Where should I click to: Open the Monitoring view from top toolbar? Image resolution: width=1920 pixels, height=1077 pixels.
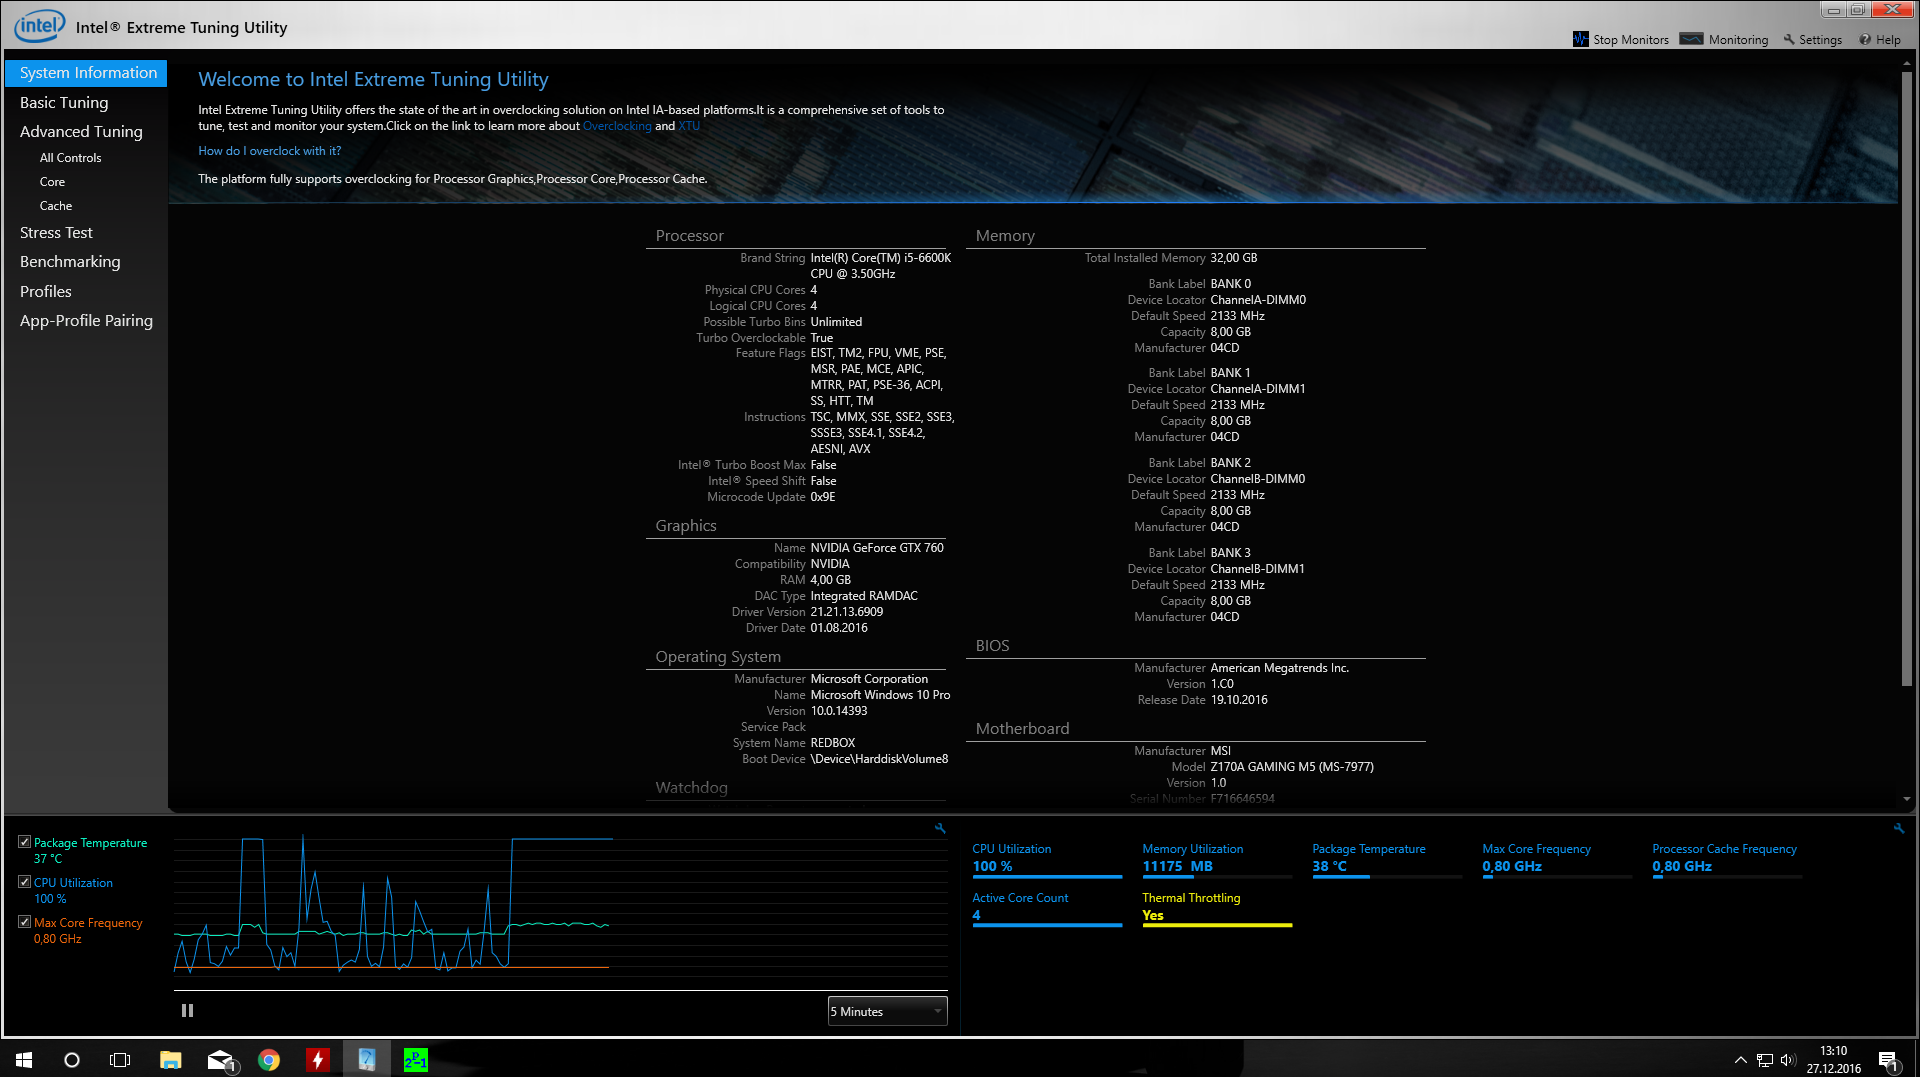click(x=1724, y=40)
